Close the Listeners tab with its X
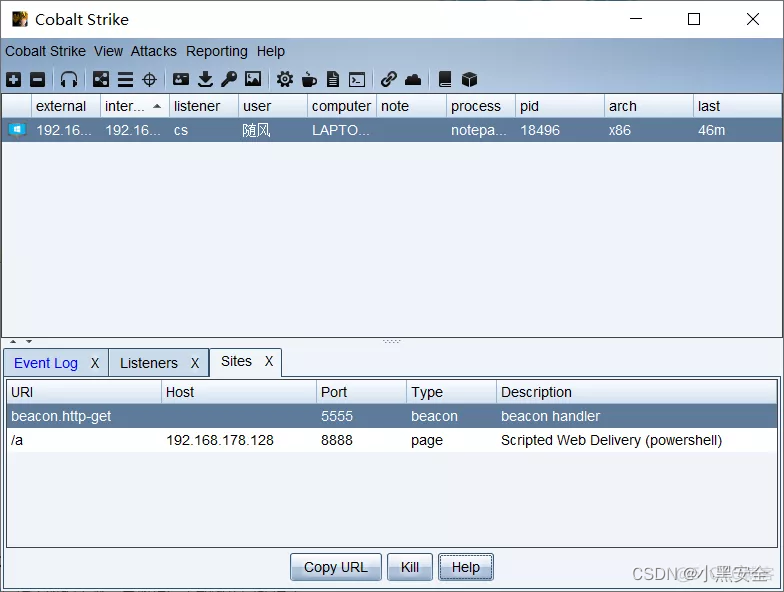784x592 pixels. point(195,363)
